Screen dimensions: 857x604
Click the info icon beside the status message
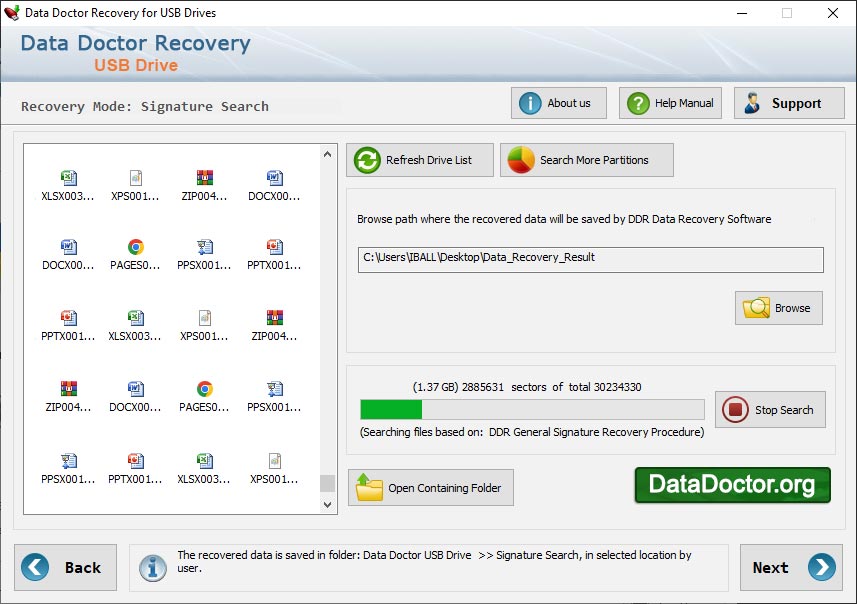coord(152,567)
